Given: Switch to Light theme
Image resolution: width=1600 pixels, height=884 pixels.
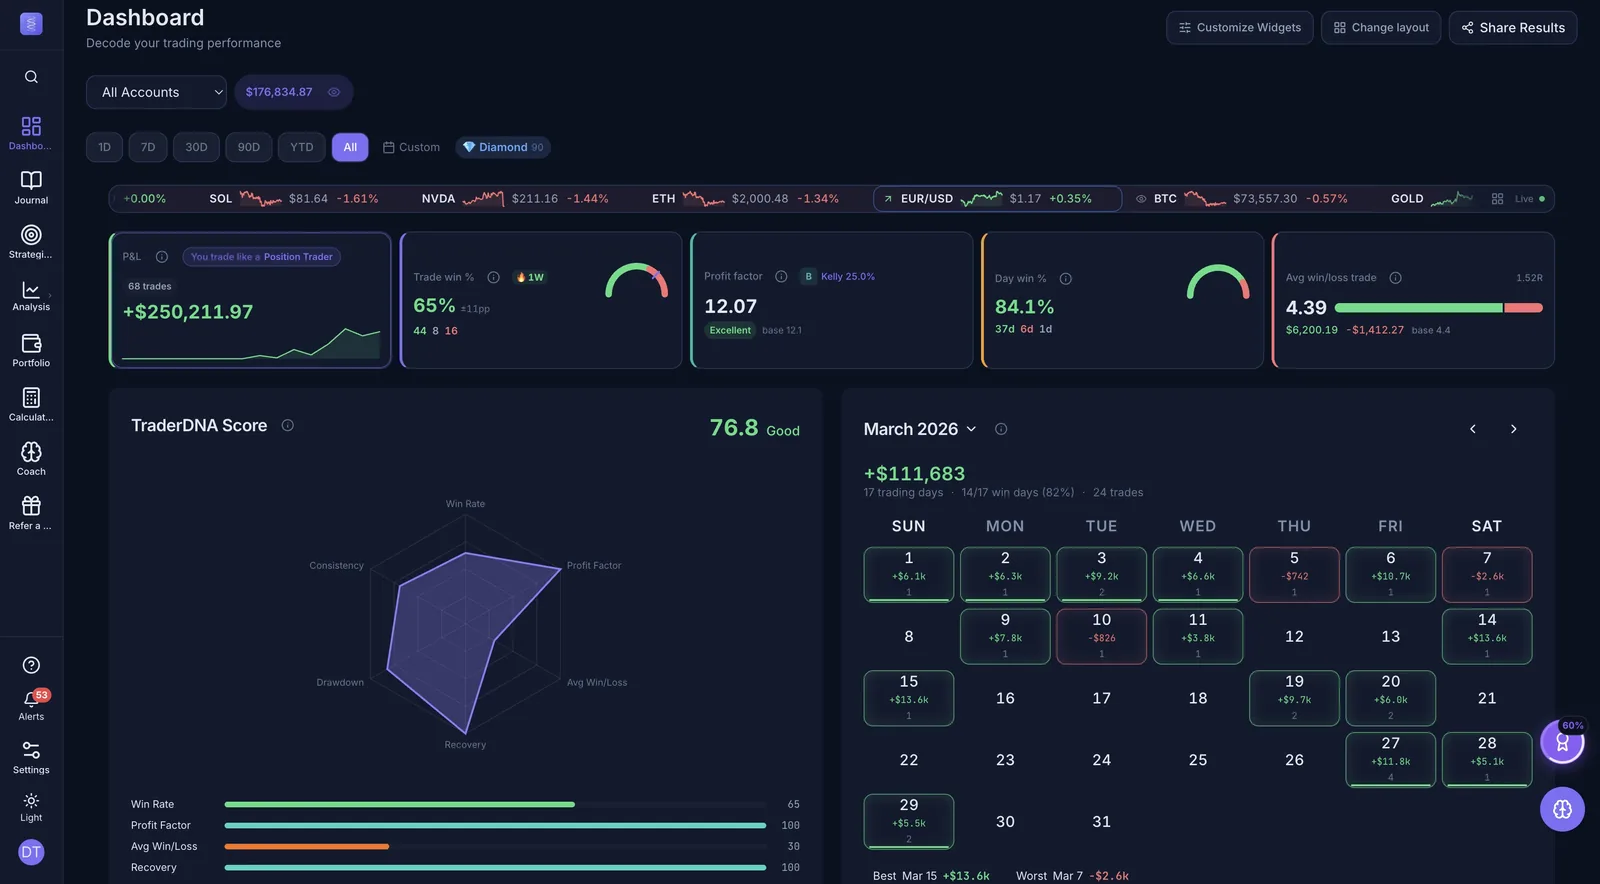Looking at the screenshot, I should (31, 807).
